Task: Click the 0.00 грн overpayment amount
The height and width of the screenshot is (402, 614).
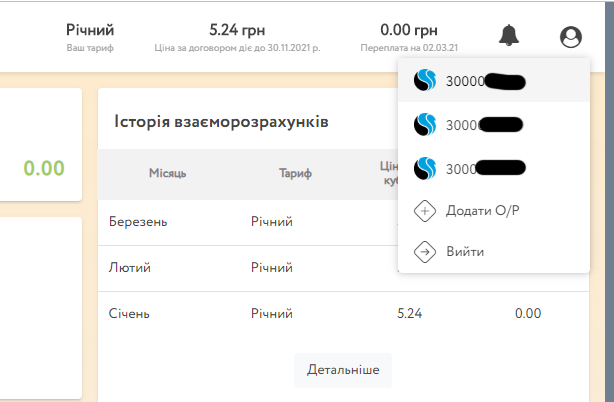Action: click(x=409, y=30)
